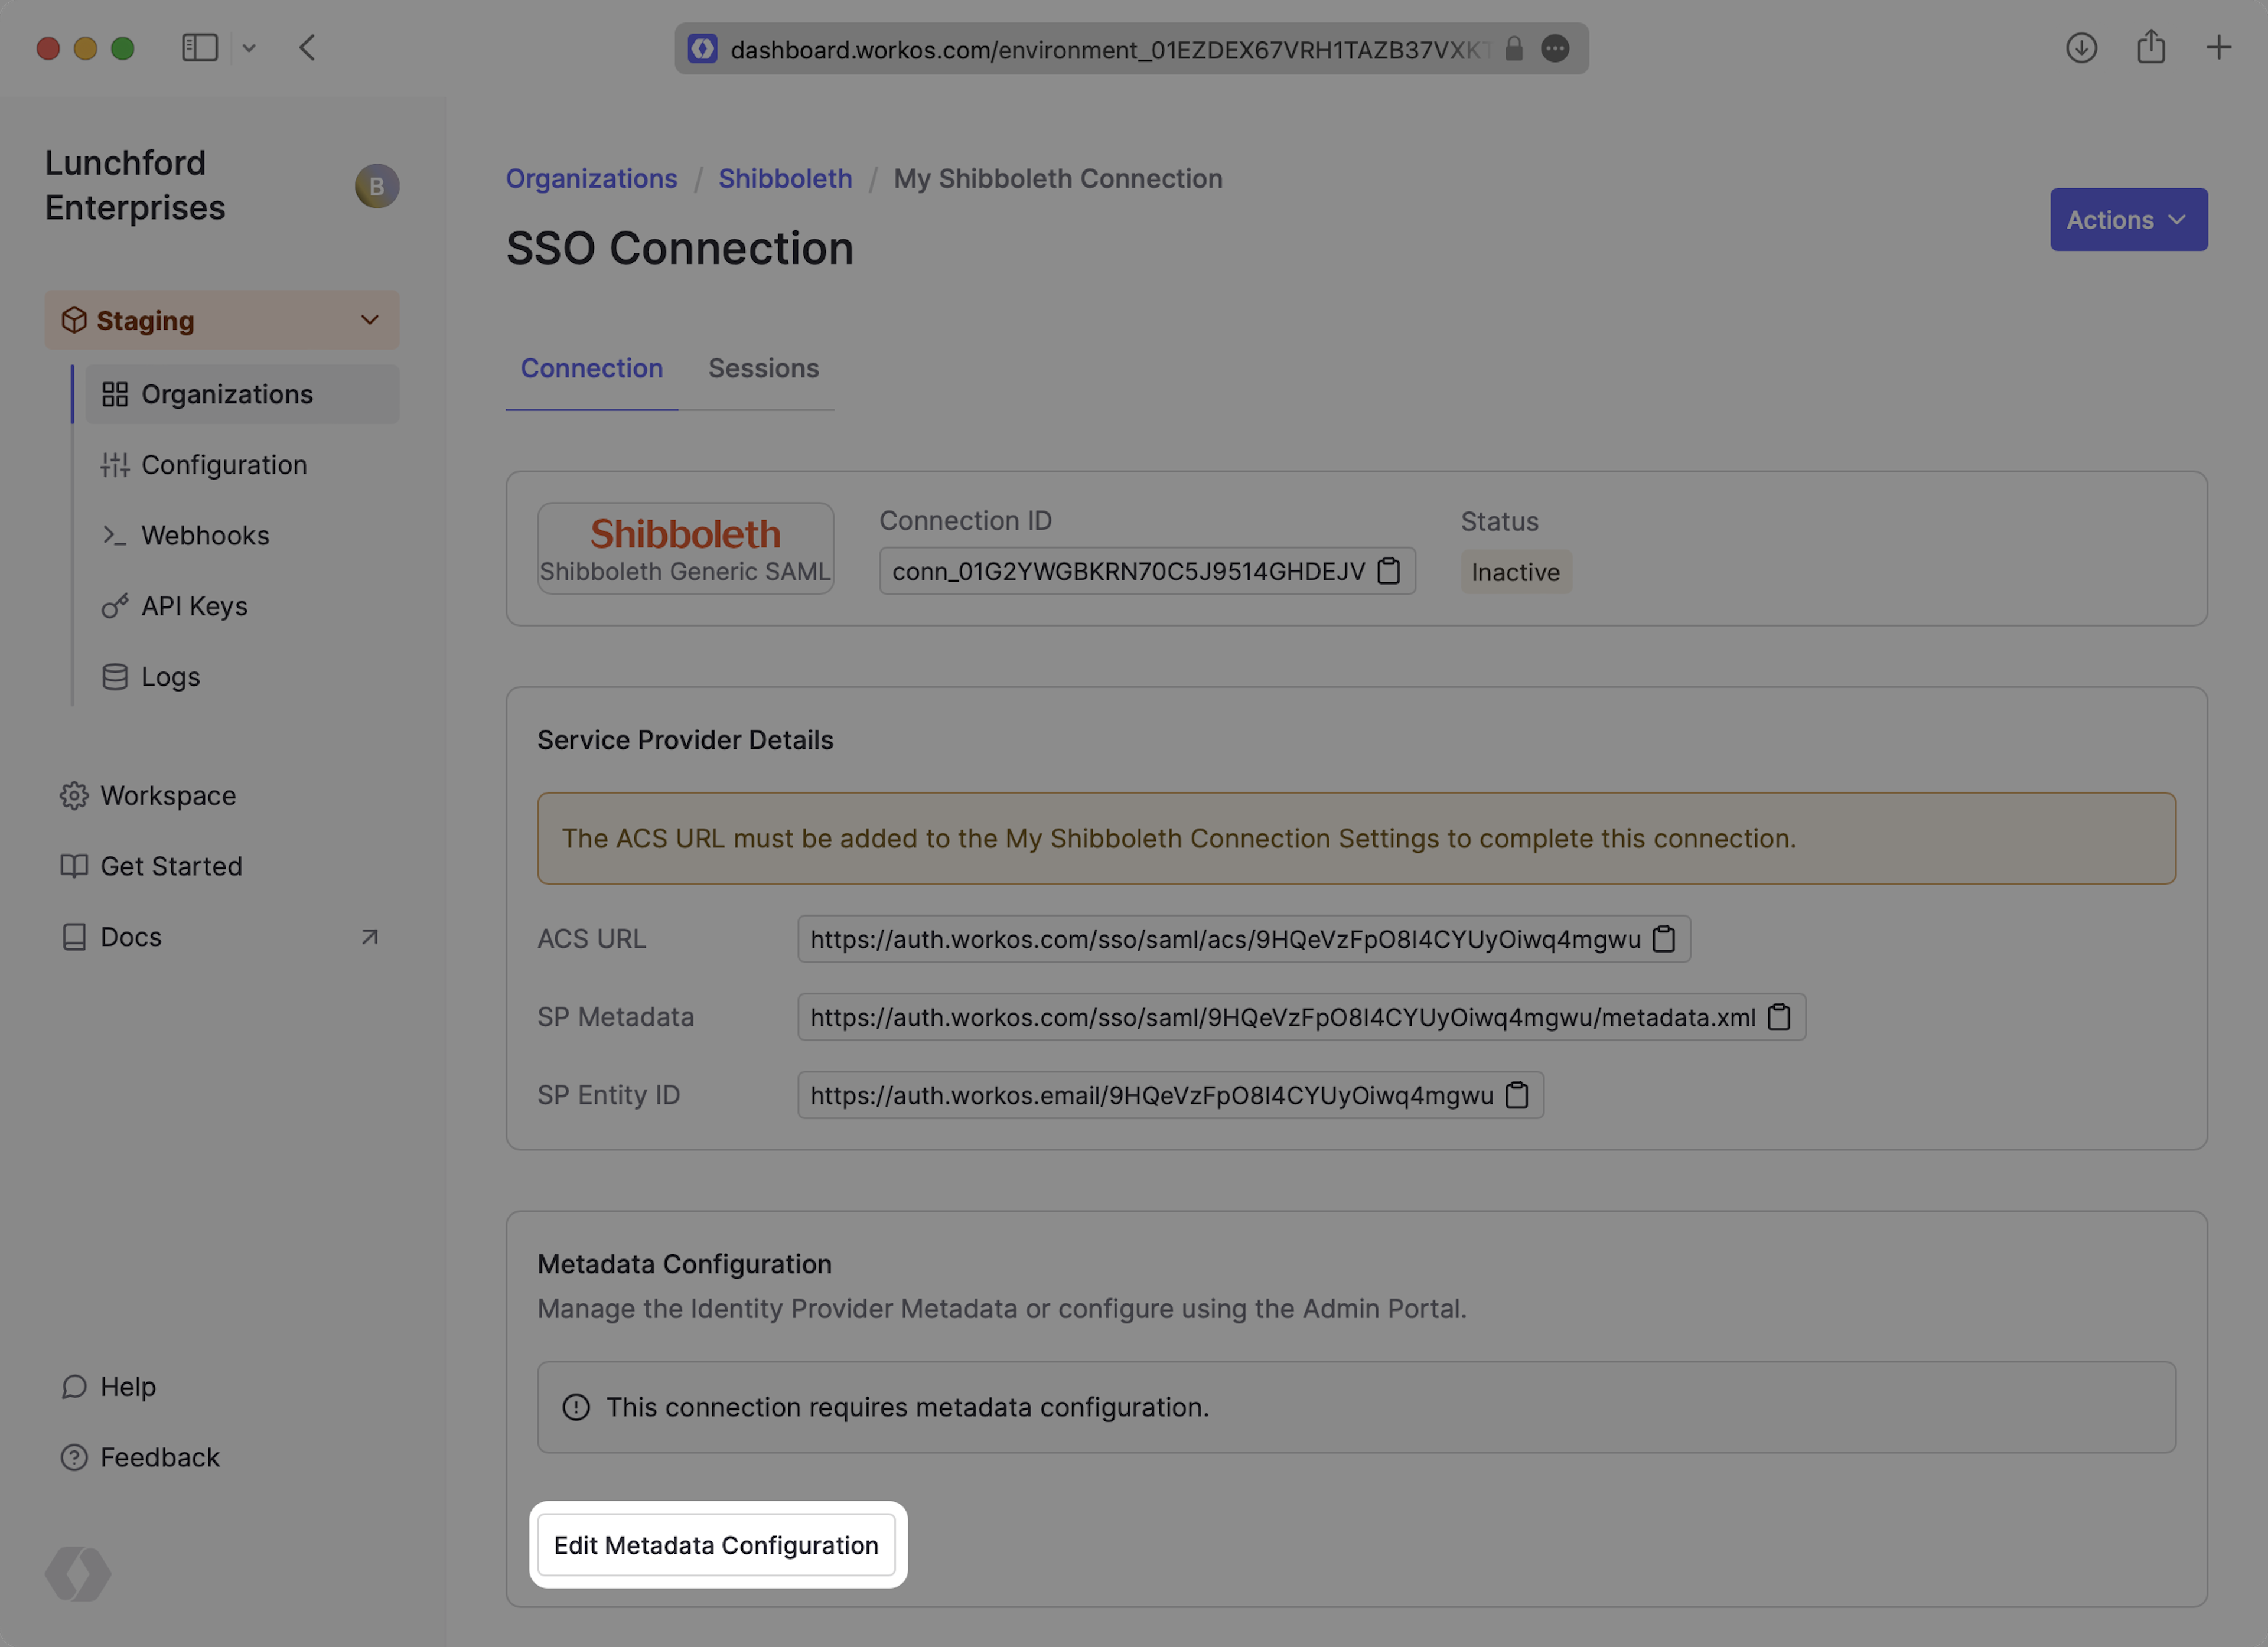Open the Actions dropdown menu
Screen dimensions: 2268x1647
(x=2127, y=220)
